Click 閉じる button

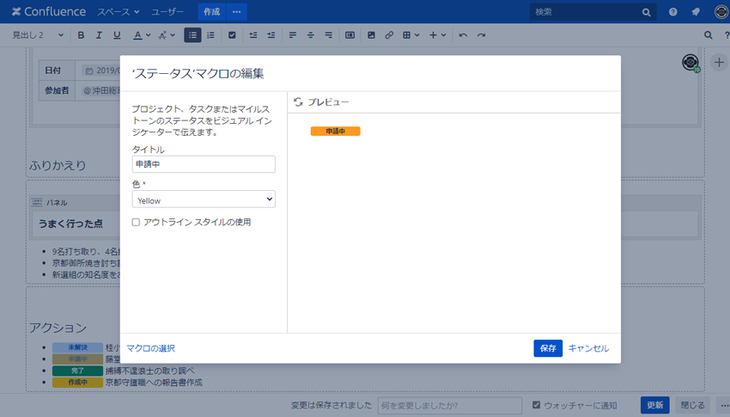[693, 405]
